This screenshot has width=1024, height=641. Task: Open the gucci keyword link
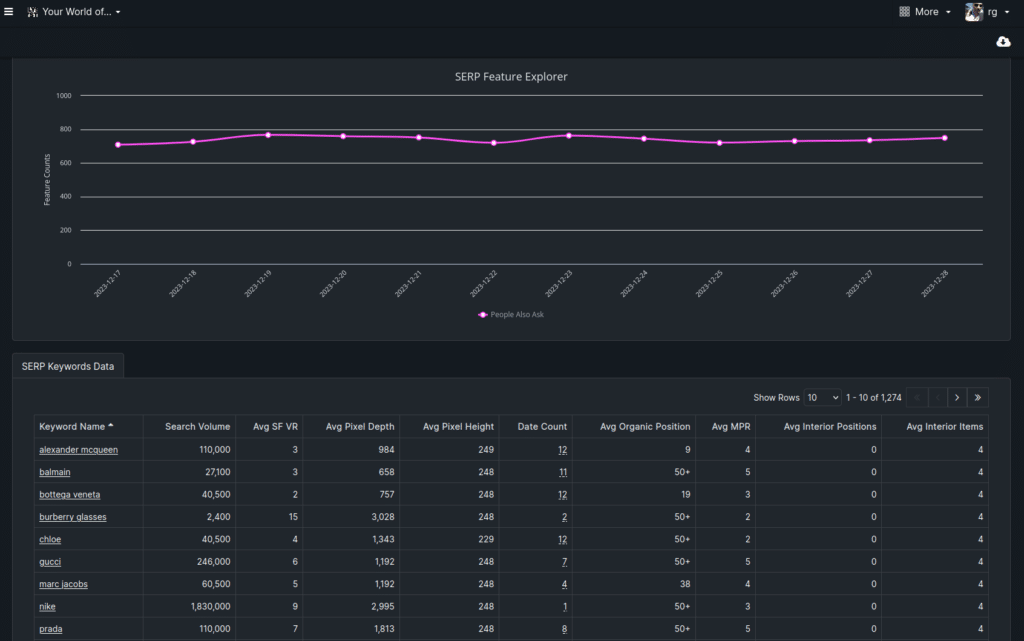click(x=50, y=561)
